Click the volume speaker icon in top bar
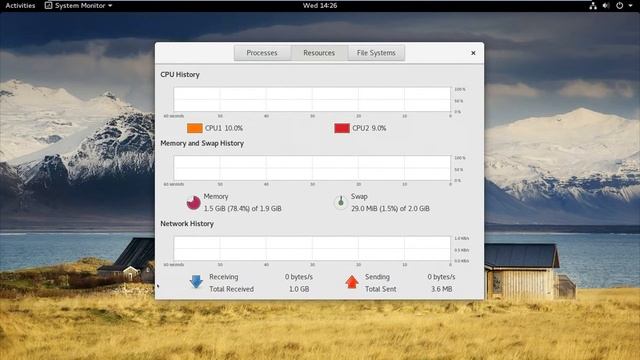The height and width of the screenshot is (360, 640). pyautogui.click(x=606, y=6)
